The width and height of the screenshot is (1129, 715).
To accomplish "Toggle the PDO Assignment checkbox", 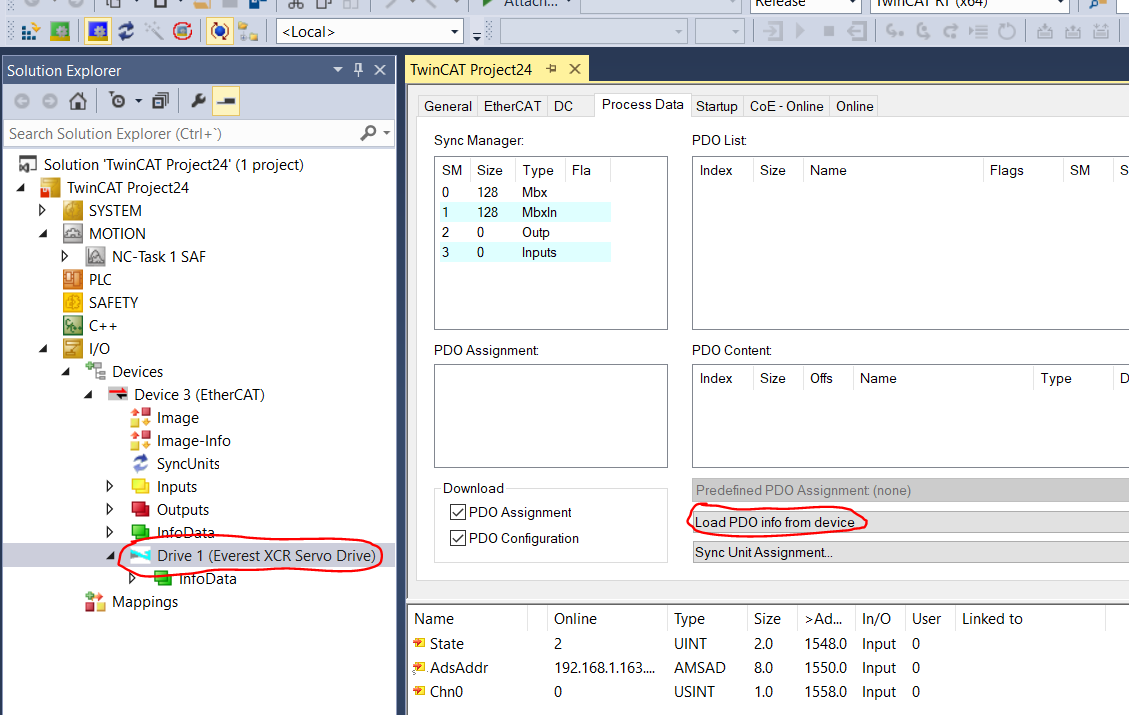I will (459, 513).
